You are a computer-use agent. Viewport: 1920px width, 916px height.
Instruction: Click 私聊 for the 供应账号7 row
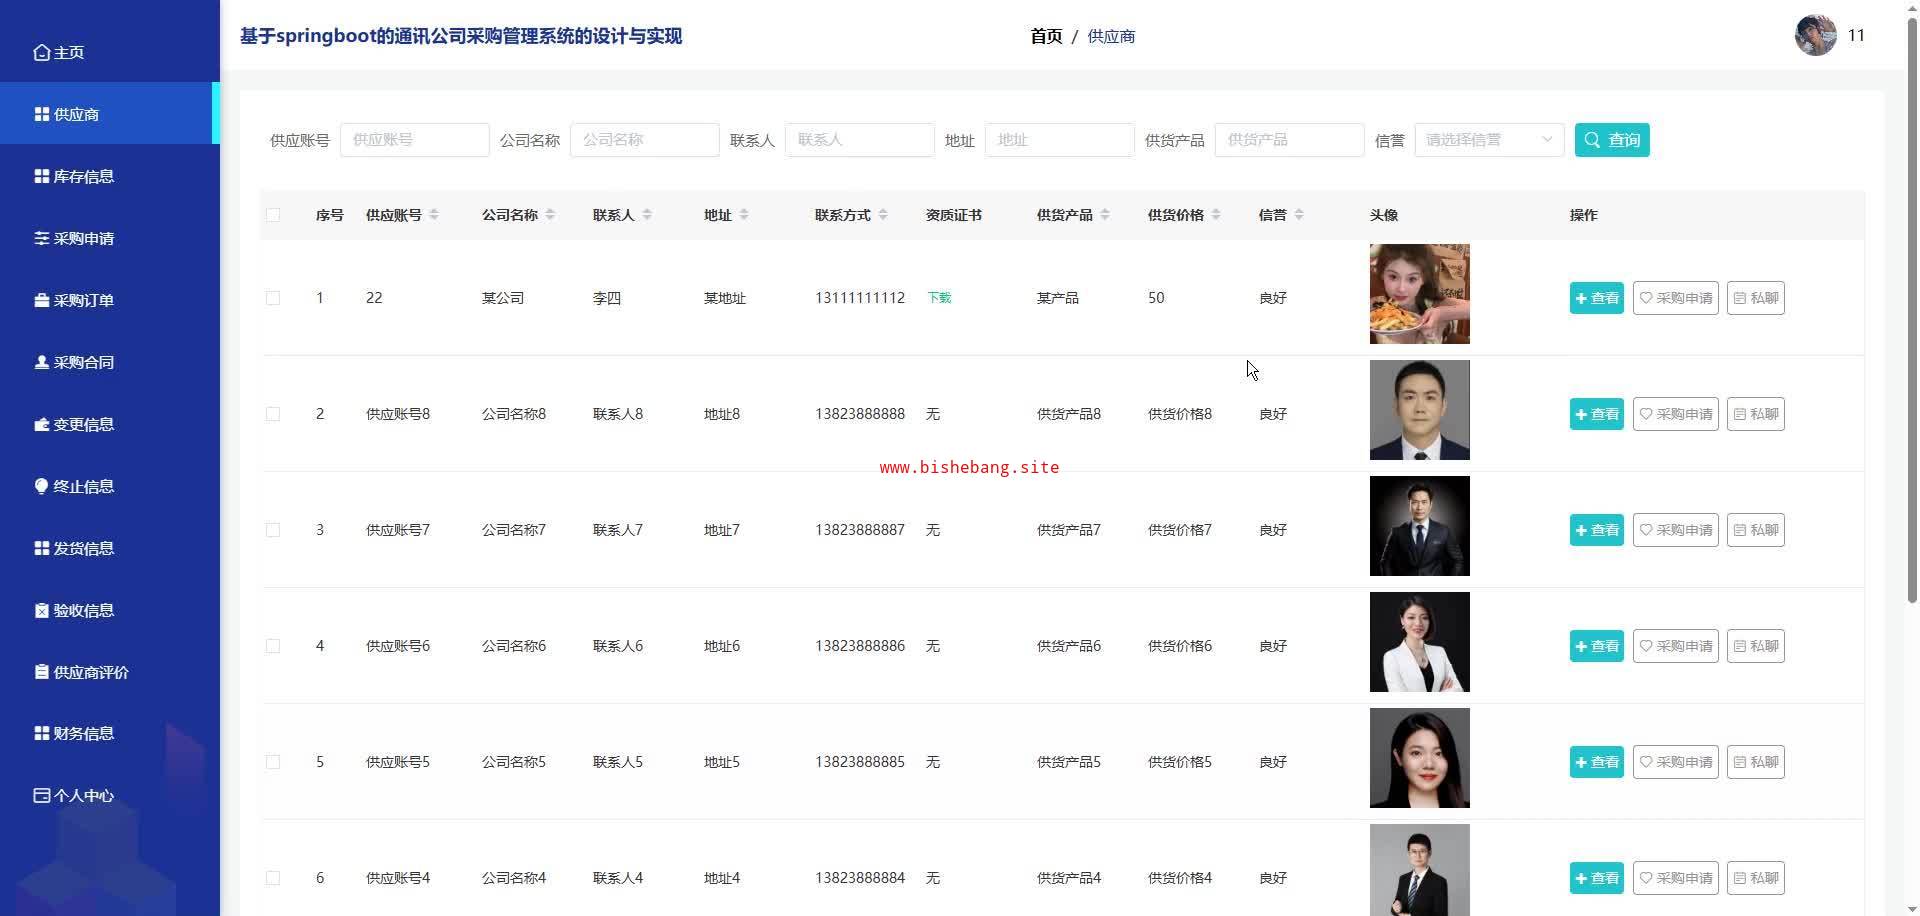[1756, 530]
